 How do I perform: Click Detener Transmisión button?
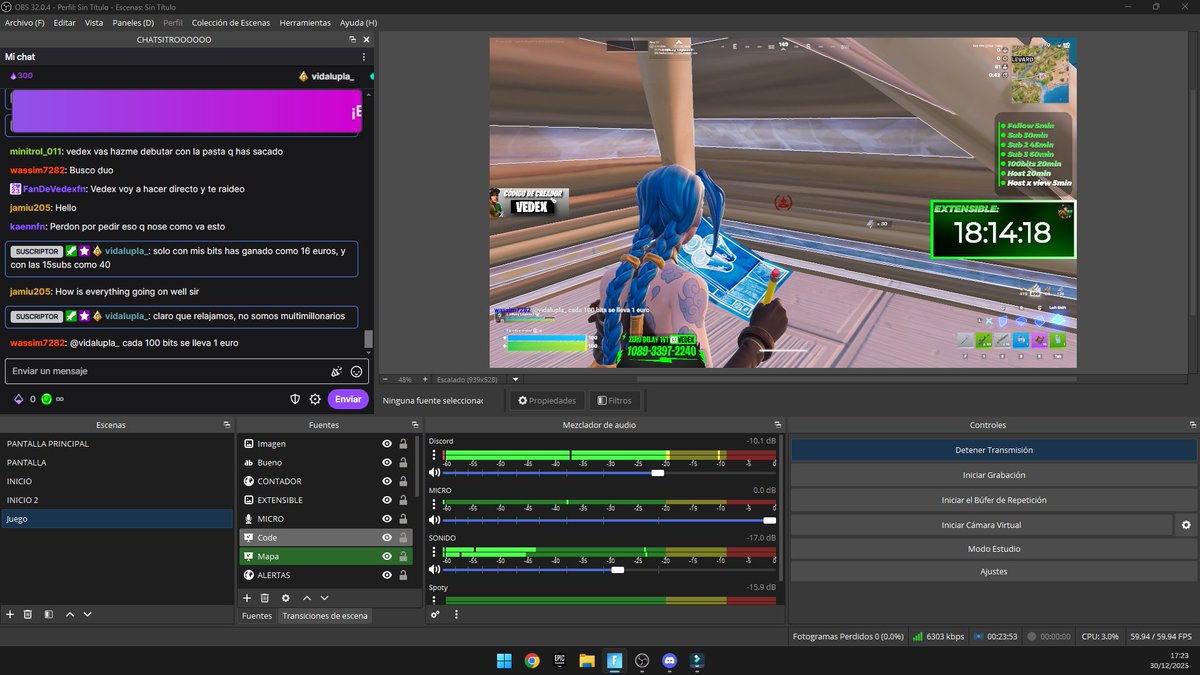click(x=994, y=450)
